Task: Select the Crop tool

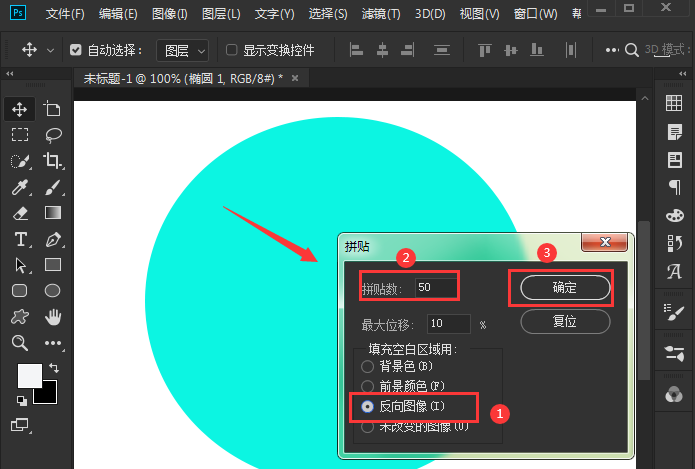Action: tap(53, 160)
